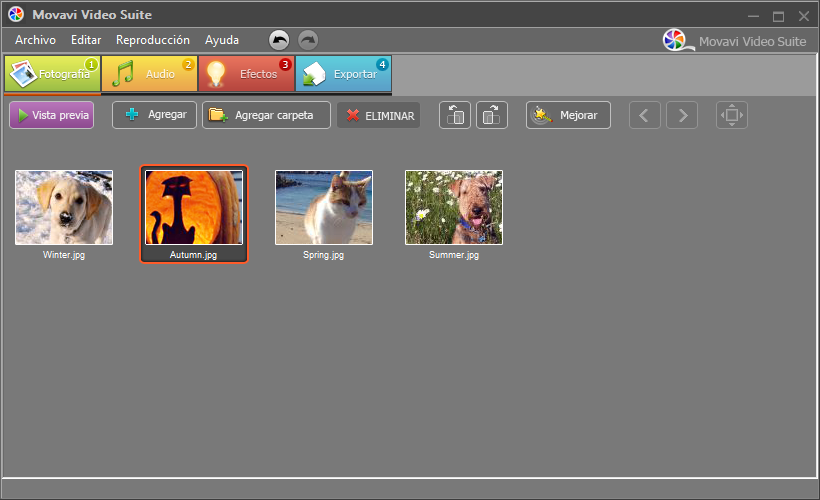820x500 pixels.
Task: Open the Fotografía tab
Action: click(52, 74)
